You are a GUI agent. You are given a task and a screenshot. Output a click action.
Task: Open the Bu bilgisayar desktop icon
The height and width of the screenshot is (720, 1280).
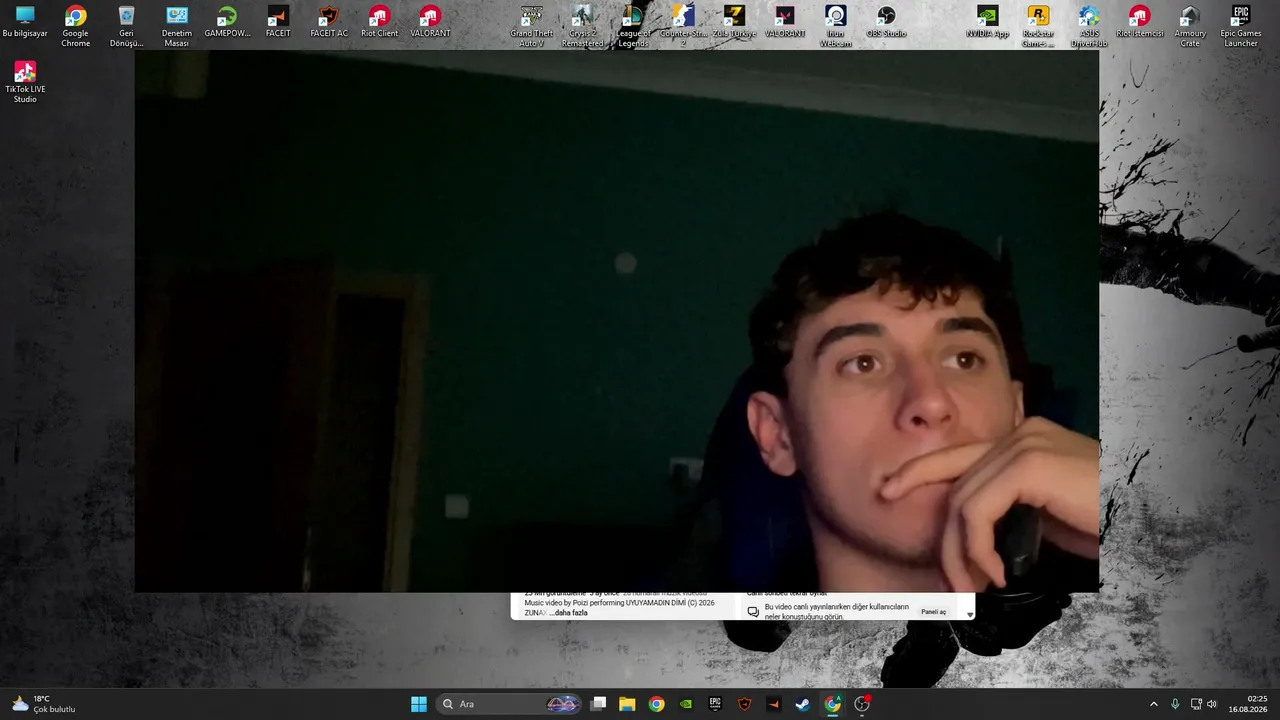pos(25,23)
